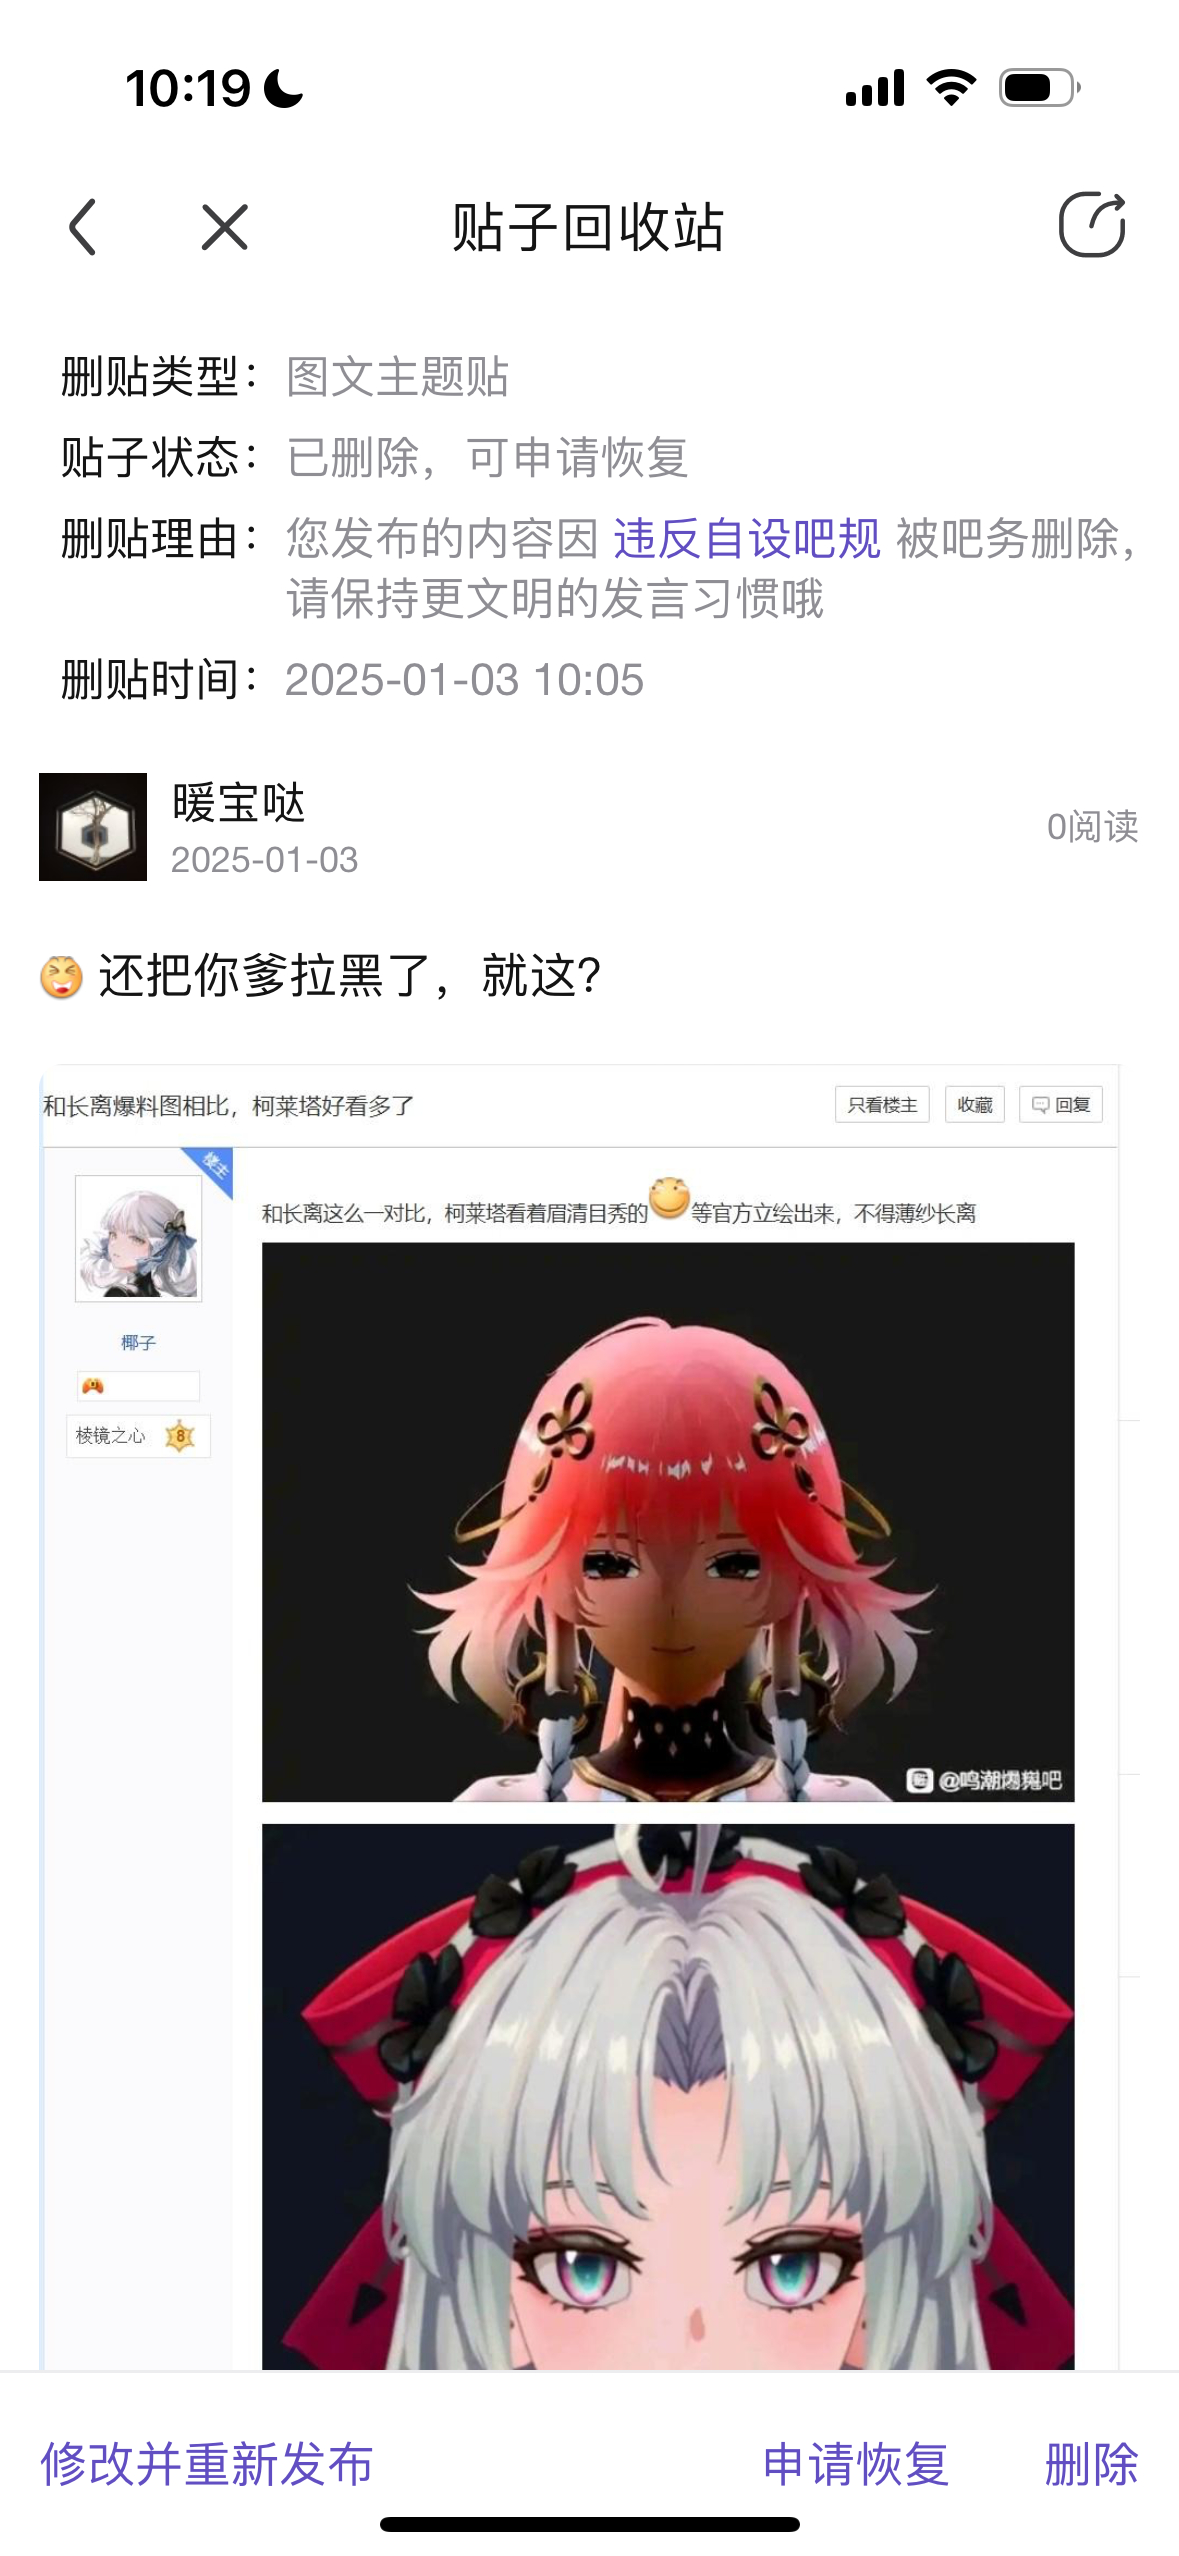Tap the battery icon in status bar

click(1040, 88)
